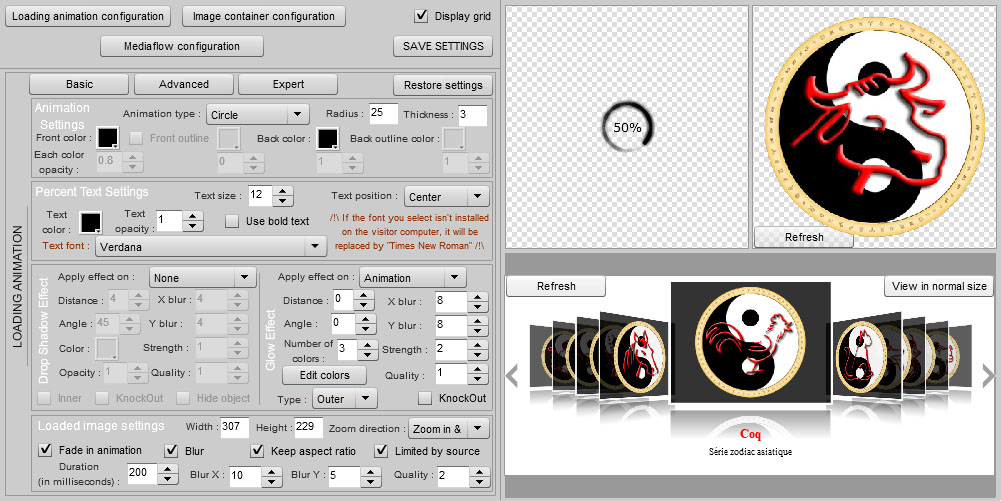Viewport: 1001px width, 501px height.
Task: Increase Glow Distance stepper
Action: click(x=364, y=295)
